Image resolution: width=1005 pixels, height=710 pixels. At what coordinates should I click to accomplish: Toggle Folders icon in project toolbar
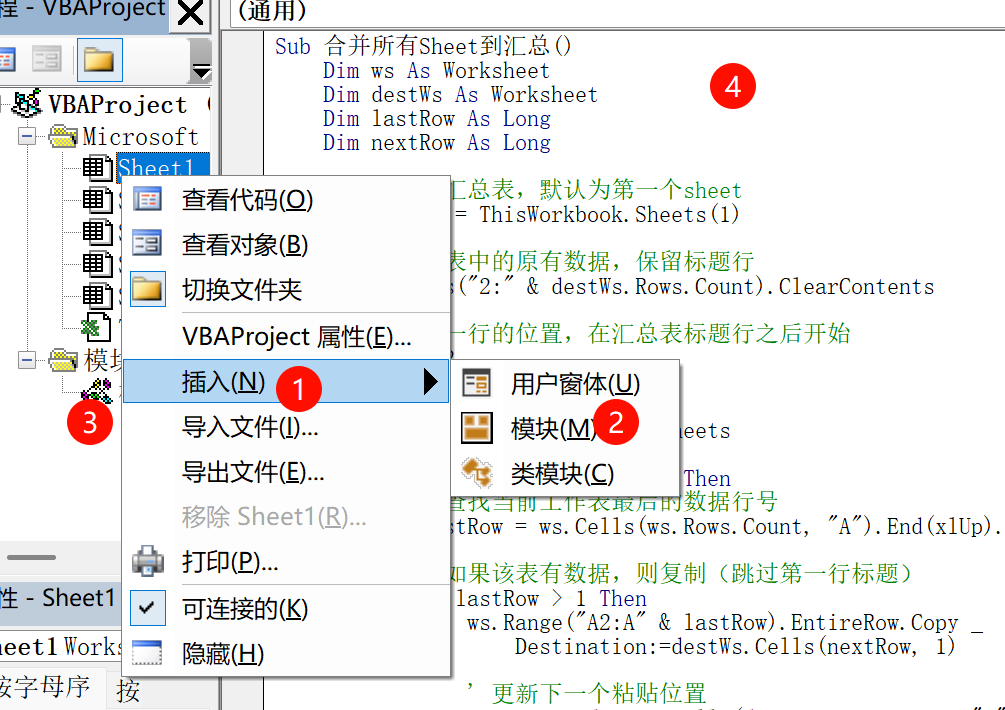point(99,60)
